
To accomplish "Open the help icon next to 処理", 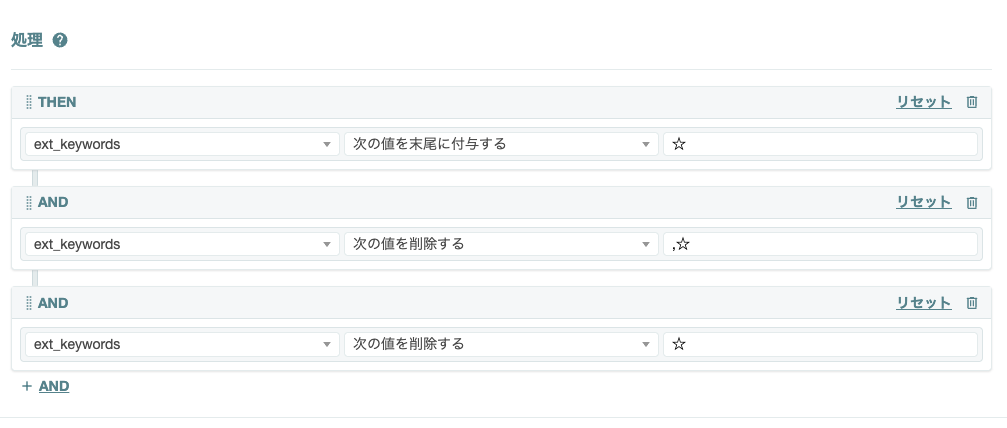I will (60, 40).
